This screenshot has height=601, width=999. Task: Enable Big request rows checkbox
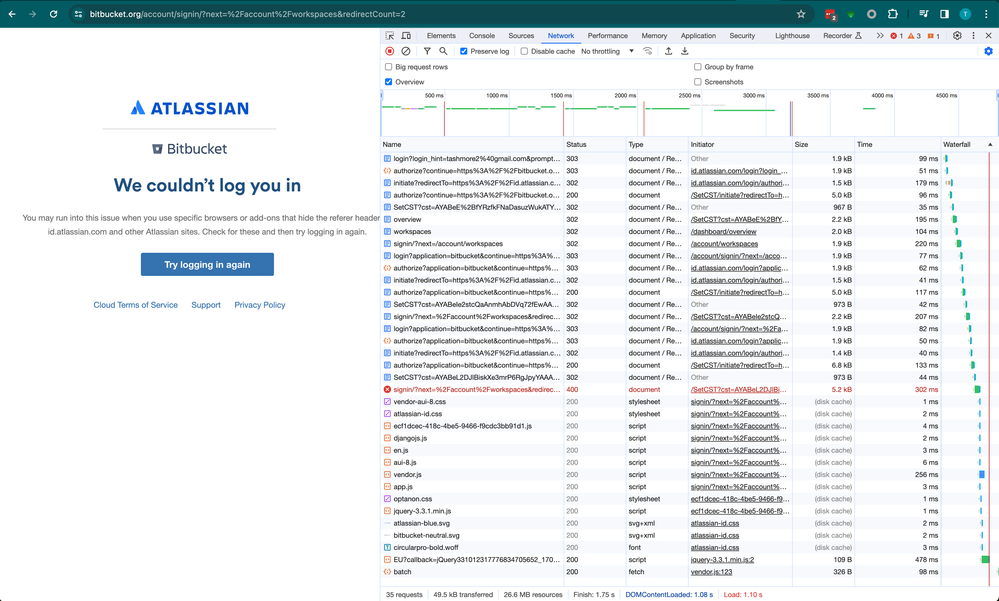pyautogui.click(x=389, y=66)
